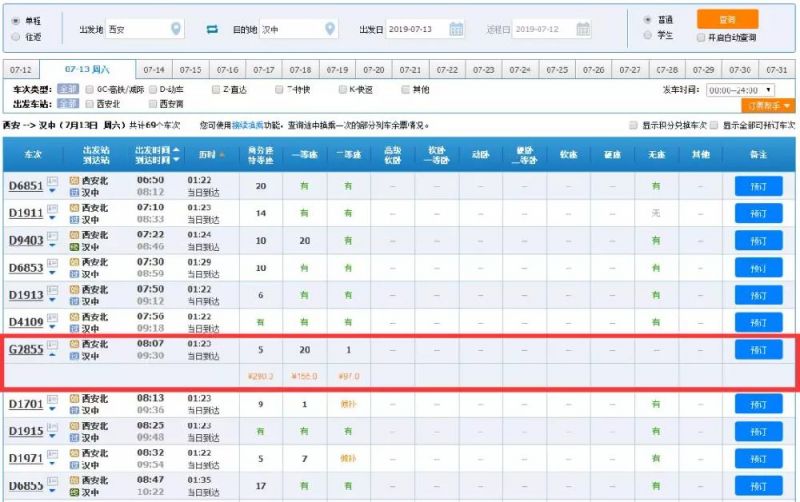Image resolution: width=800 pixels, height=502 pixels.
Task: Click the swap departure and destination icon
Action: pyautogui.click(x=212, y=30)
